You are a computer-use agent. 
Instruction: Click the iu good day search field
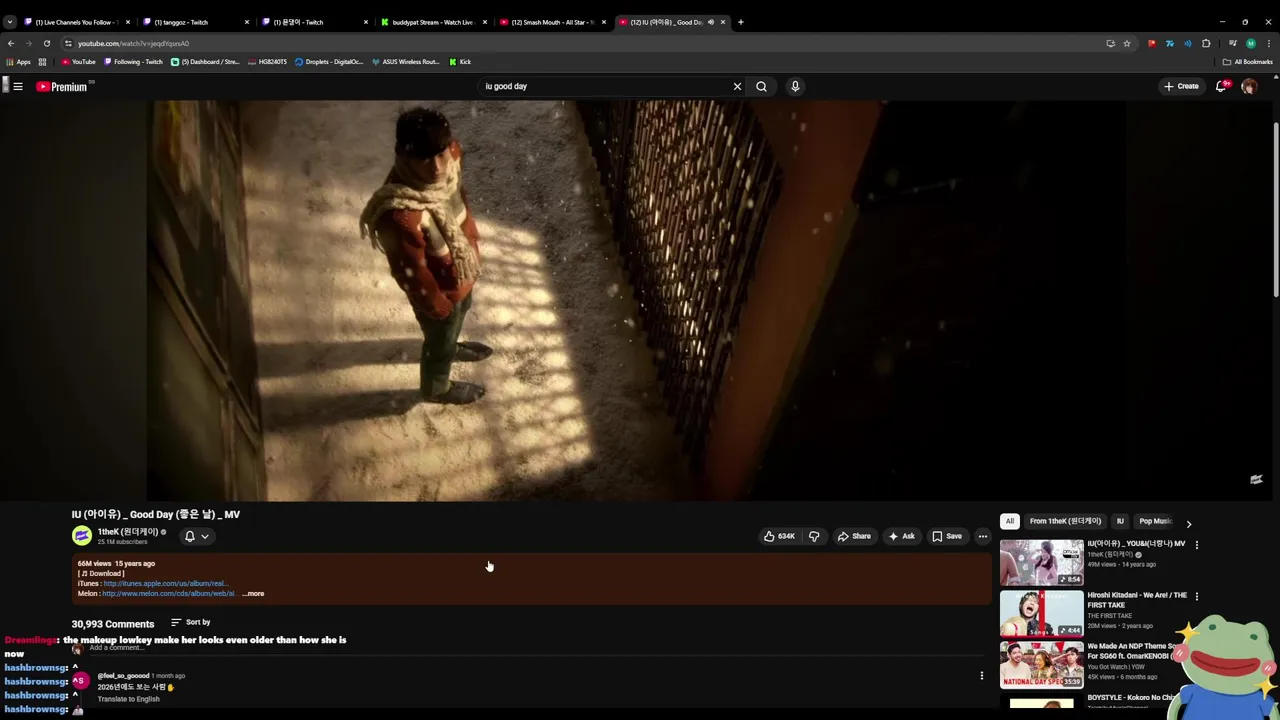pos(605,86)
